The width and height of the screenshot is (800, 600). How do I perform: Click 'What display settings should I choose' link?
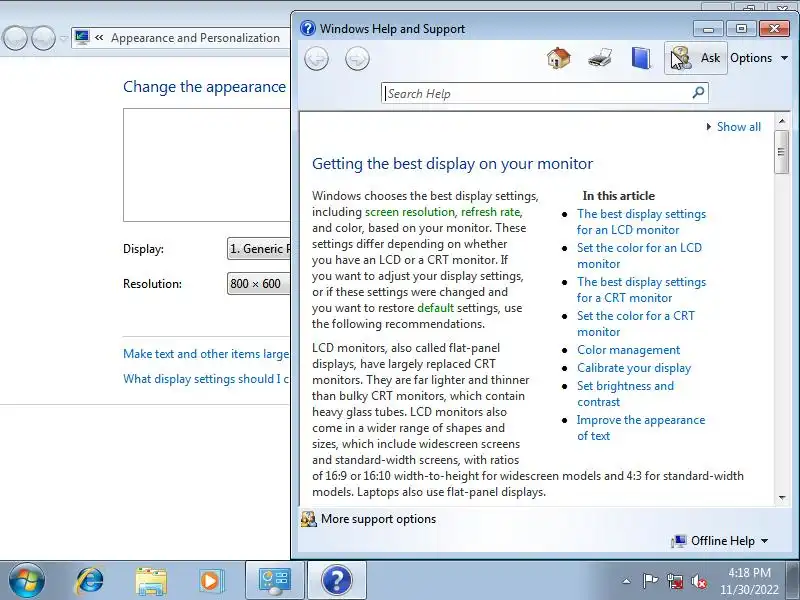tap(206, 379)
